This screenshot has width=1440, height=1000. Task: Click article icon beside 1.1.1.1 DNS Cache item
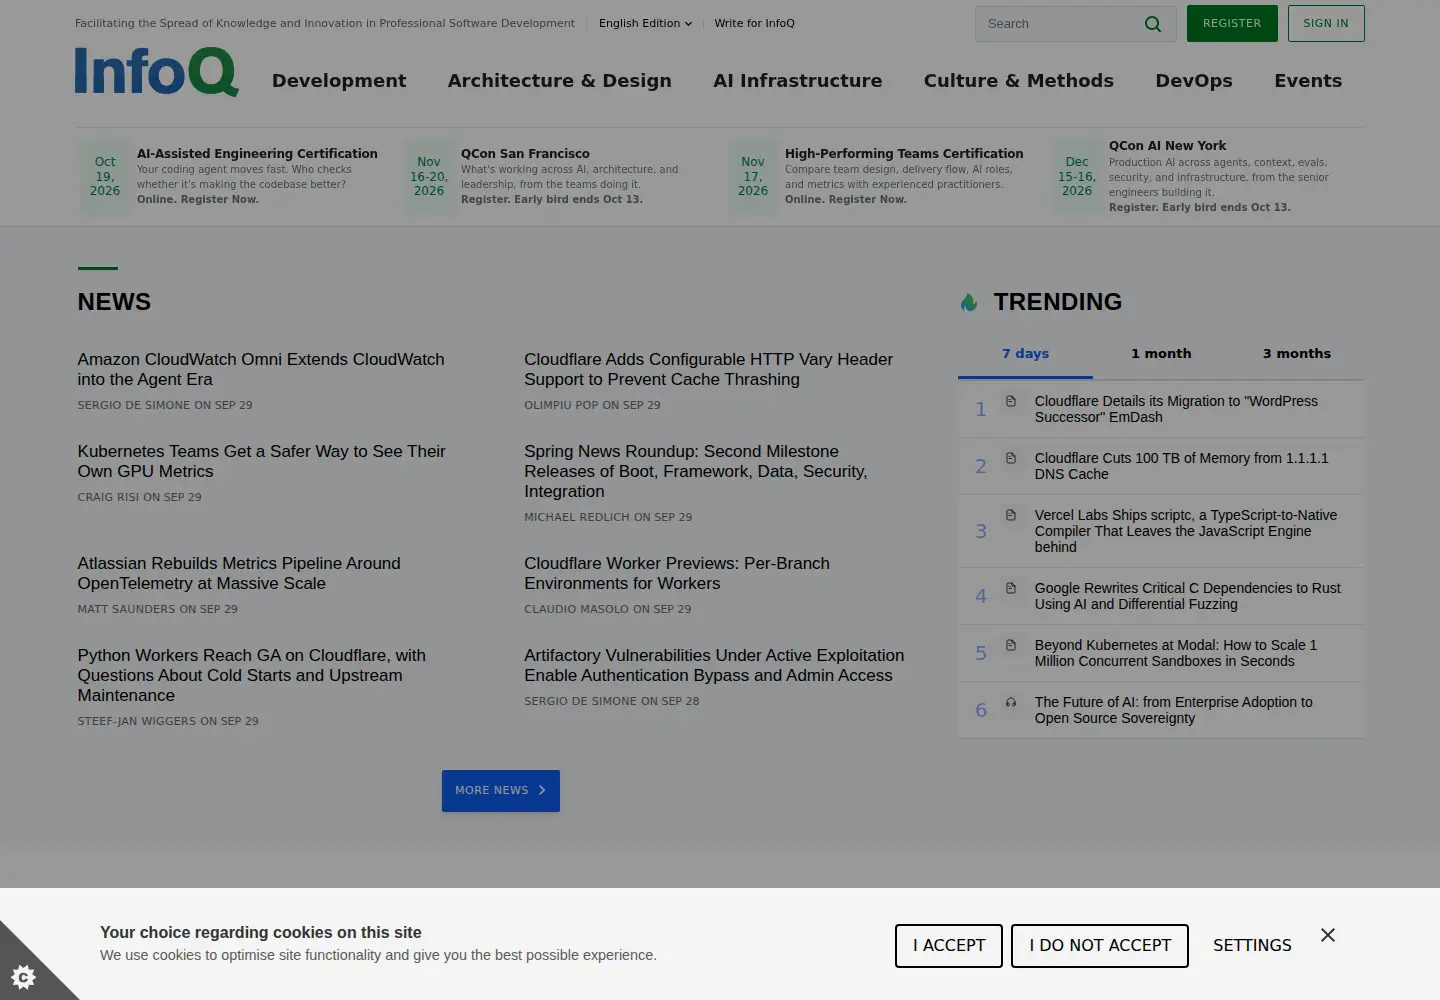pyautogui.click(x=1011, y=458)
